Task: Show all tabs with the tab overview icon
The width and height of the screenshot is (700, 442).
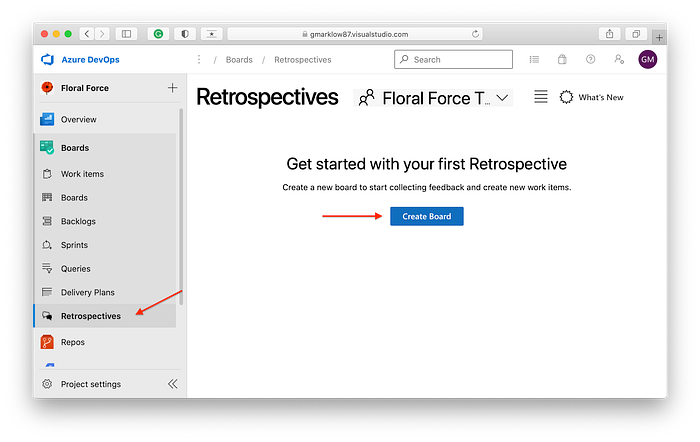Action: [636, 34]
